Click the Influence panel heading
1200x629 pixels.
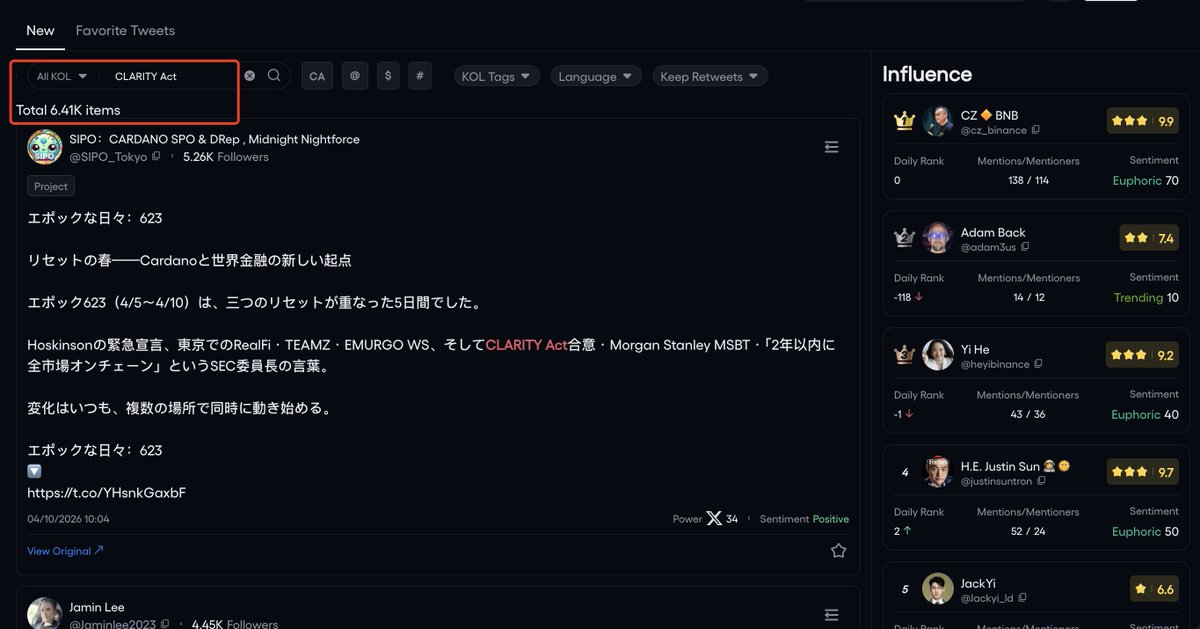pyautogui.click(x=927, y=74)
